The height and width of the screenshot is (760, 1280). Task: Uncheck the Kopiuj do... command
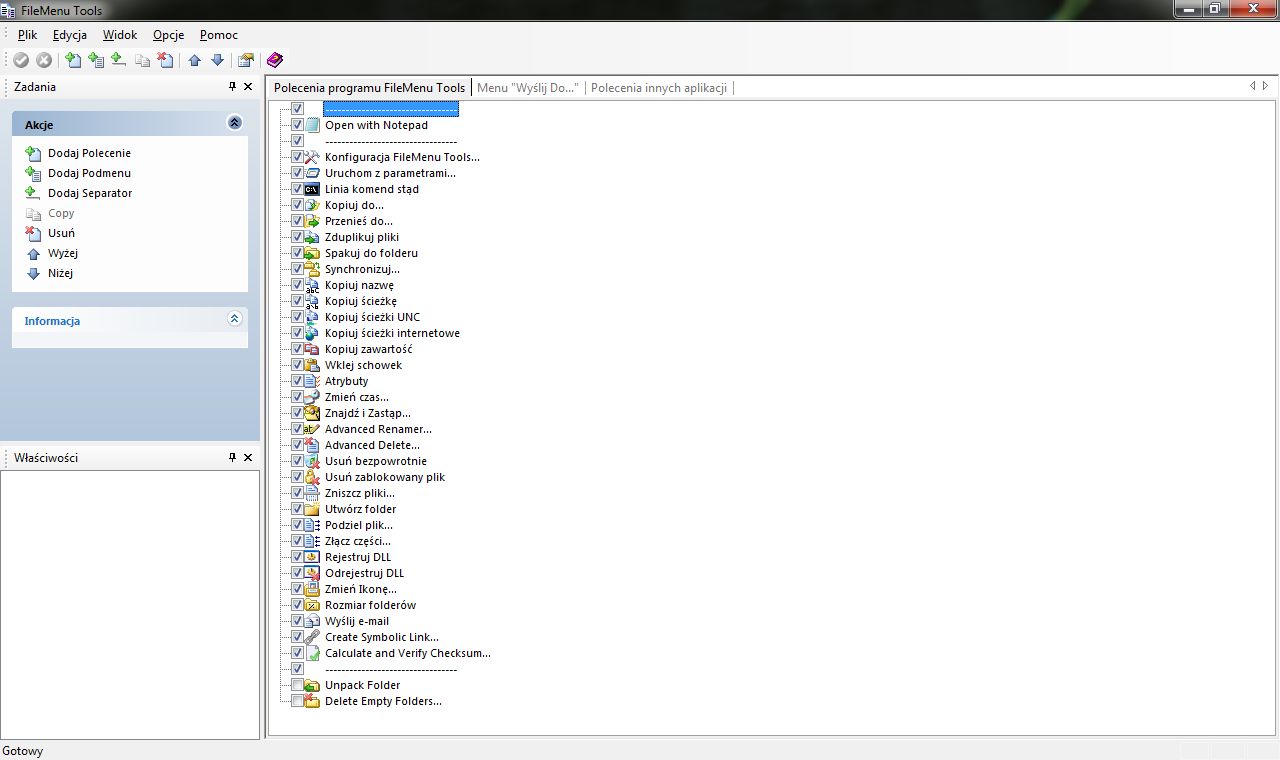click(297, 205)
